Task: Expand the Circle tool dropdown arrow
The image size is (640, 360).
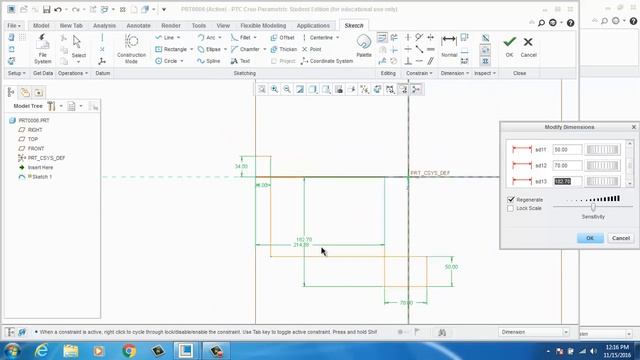Action: pos(182,61)
